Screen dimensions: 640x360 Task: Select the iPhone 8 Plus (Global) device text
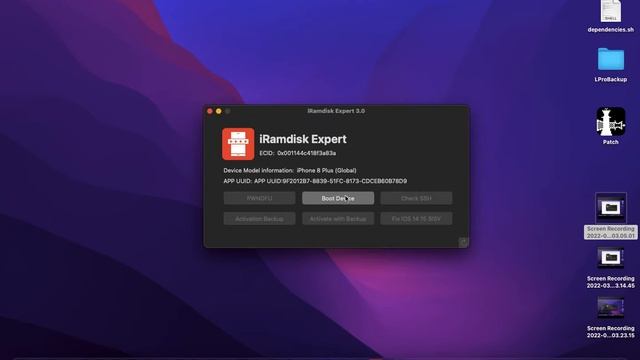click(x=327, y=171)
